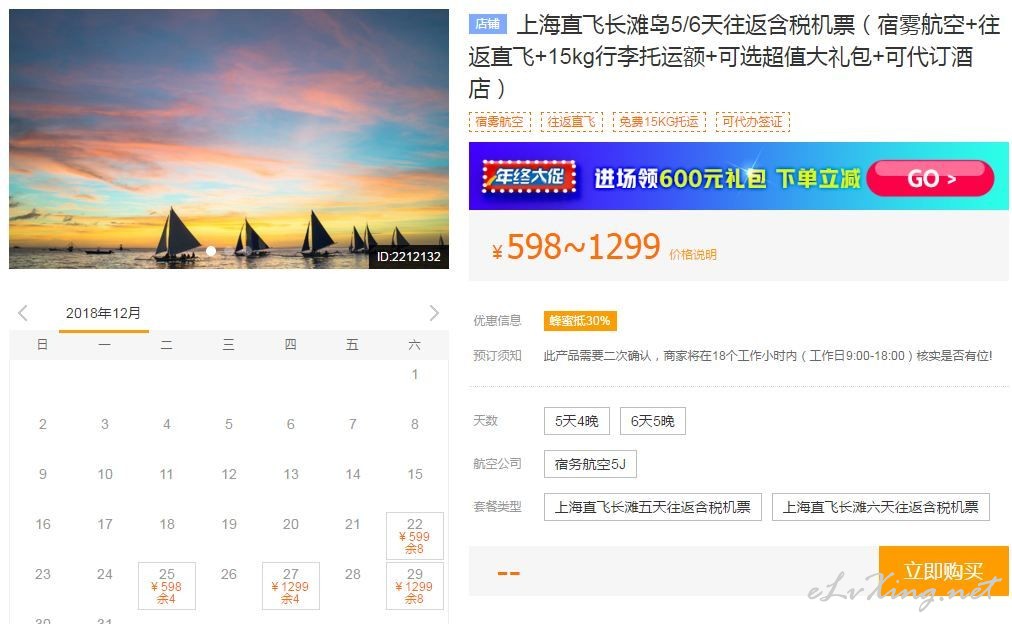Image resolution: width=1012 pixels, height=624 pixels.
Task: Click the 宿雾航空 tag
Action: (500, 121)
